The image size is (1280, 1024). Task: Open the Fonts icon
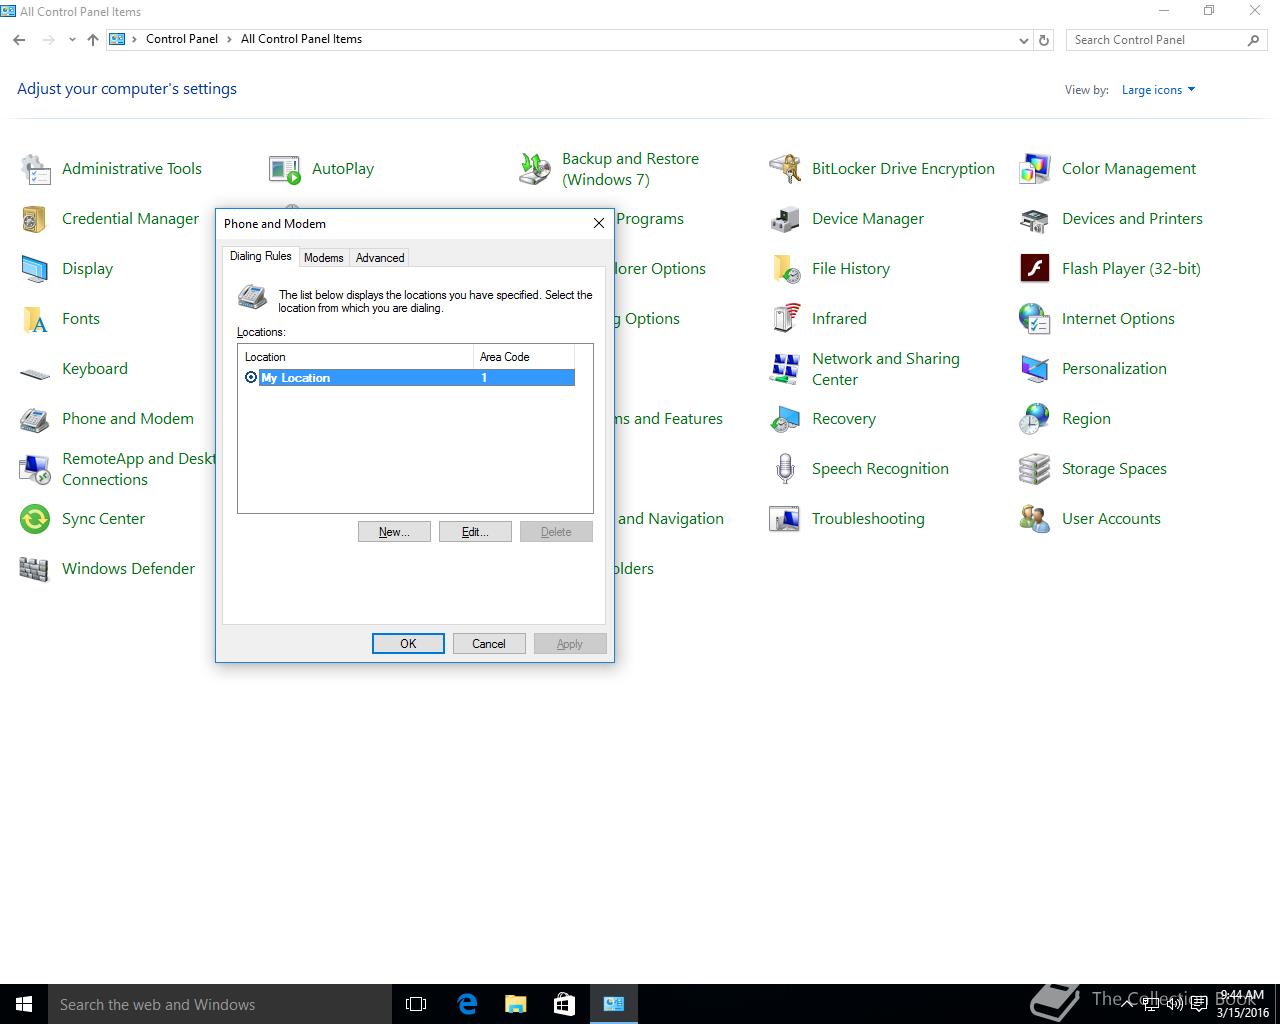coord(35,319)
